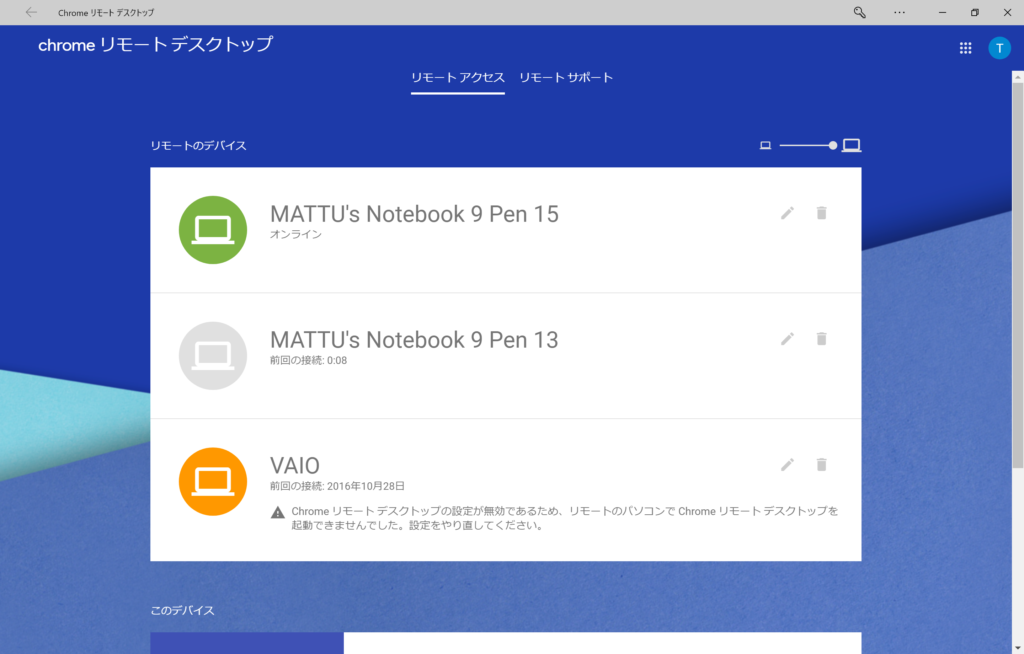This screenshot has height=654, width=1024.
Task: Click the orange laptop icon for VAIO
Action: (213, 482)
